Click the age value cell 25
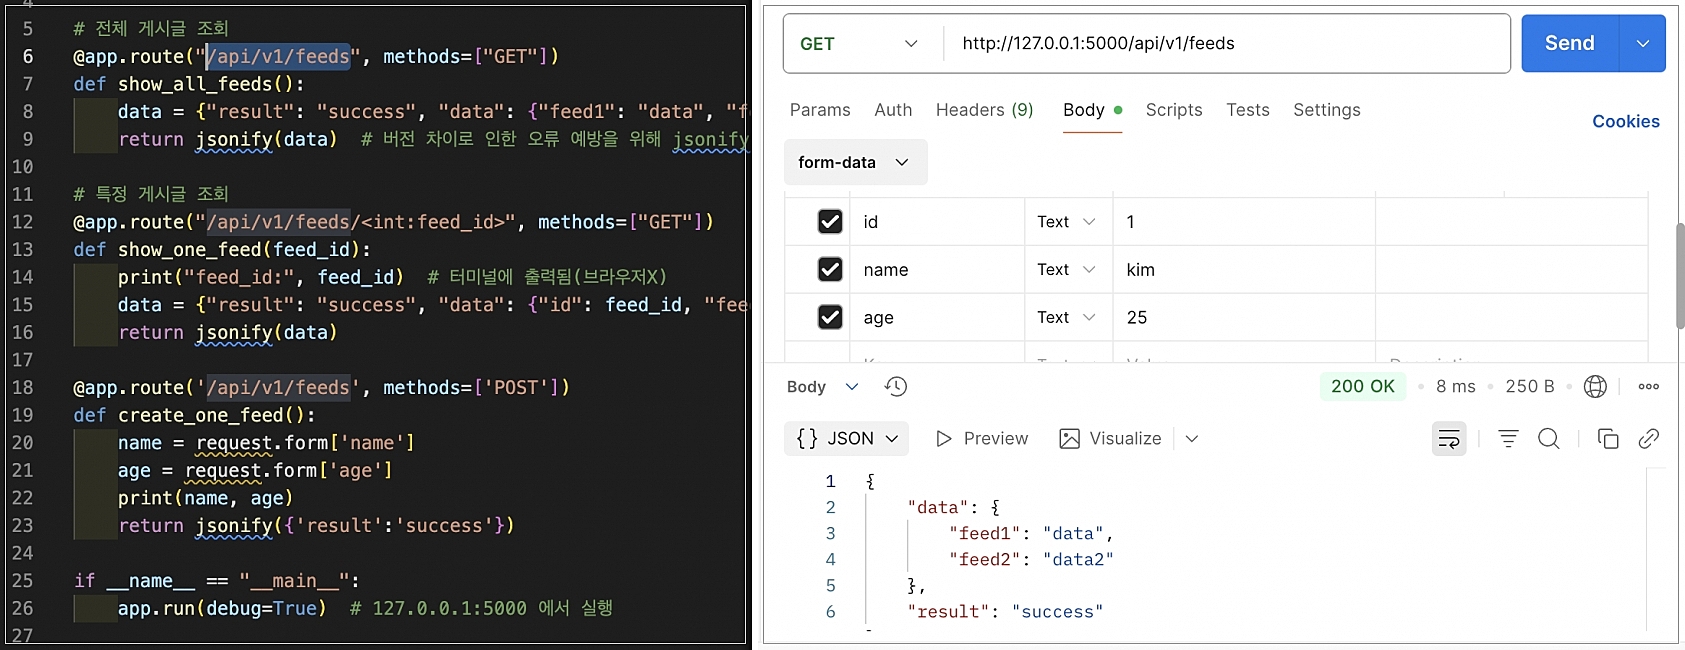1685x650 pixels. (1244, 318)
